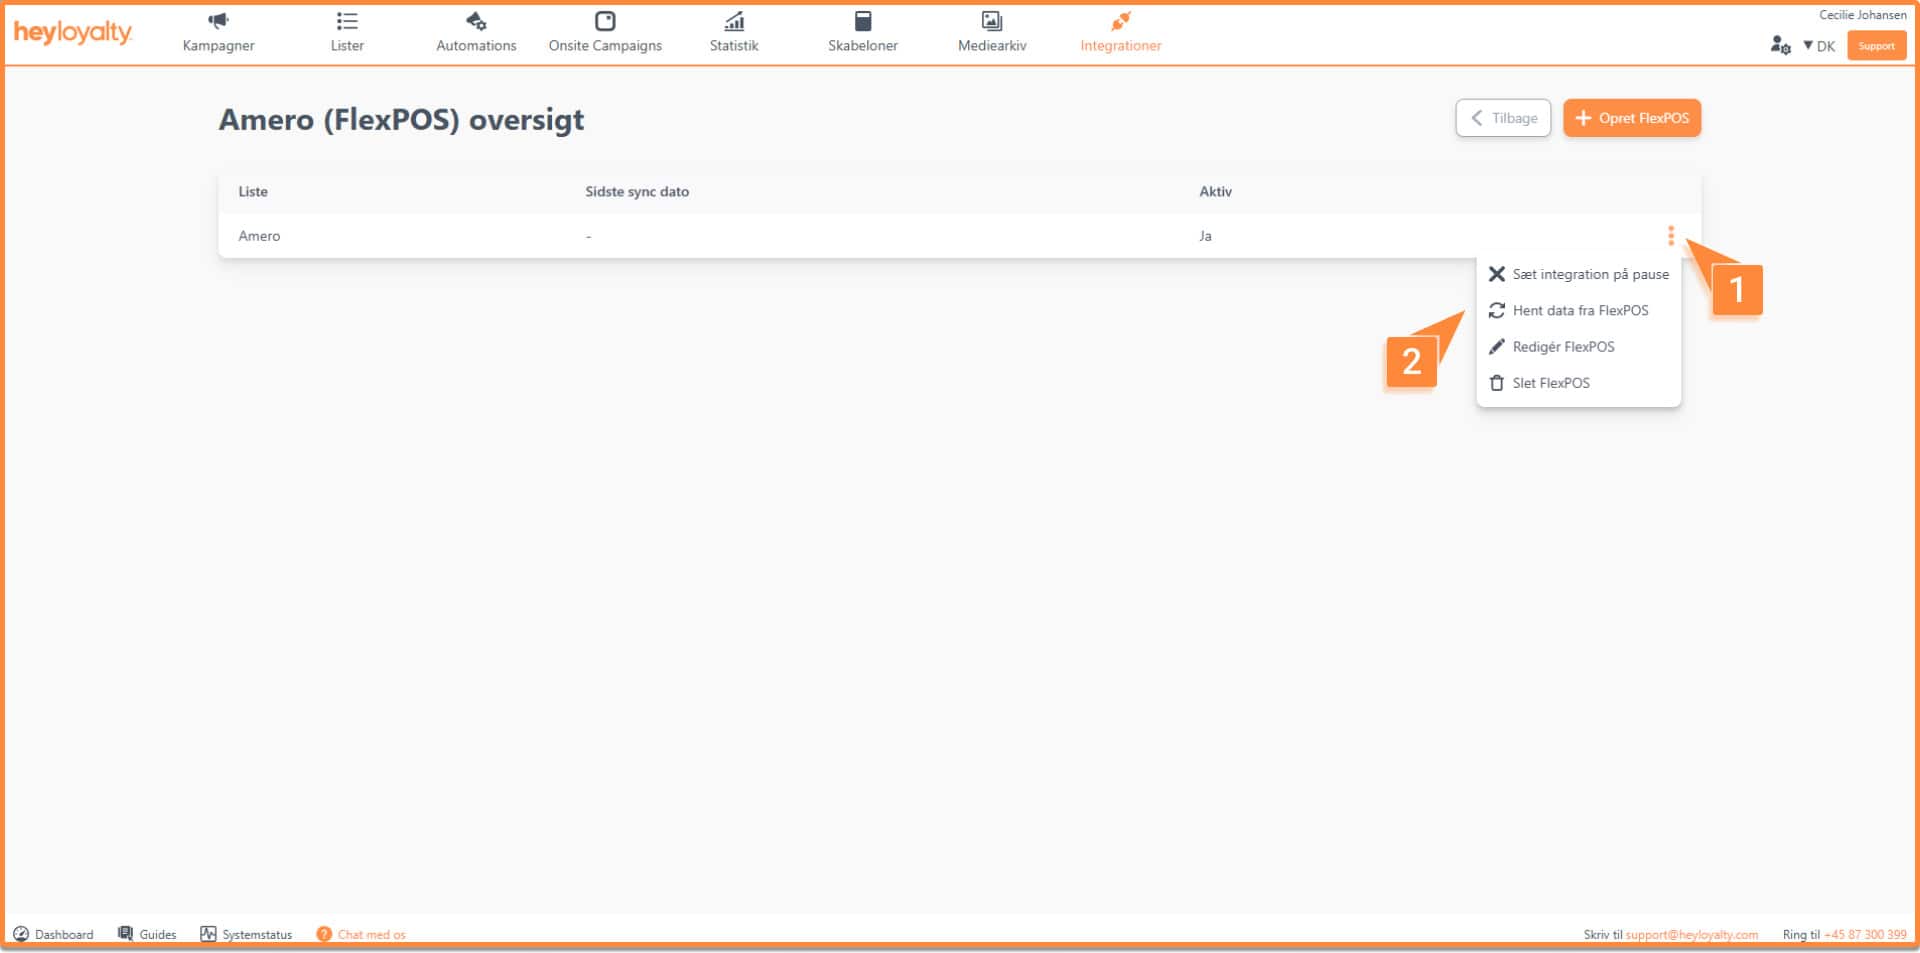
Task: Open Kampagner megaphone icon
Action: click(218, 21)
